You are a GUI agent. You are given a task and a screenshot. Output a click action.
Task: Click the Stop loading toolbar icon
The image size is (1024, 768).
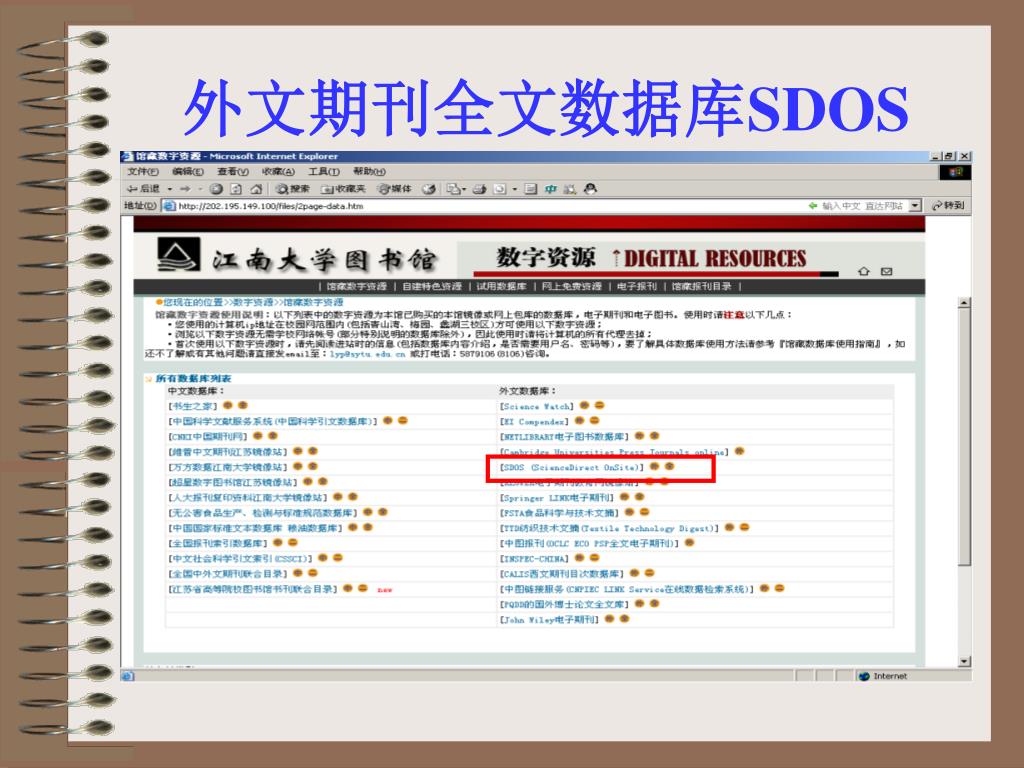216,189
